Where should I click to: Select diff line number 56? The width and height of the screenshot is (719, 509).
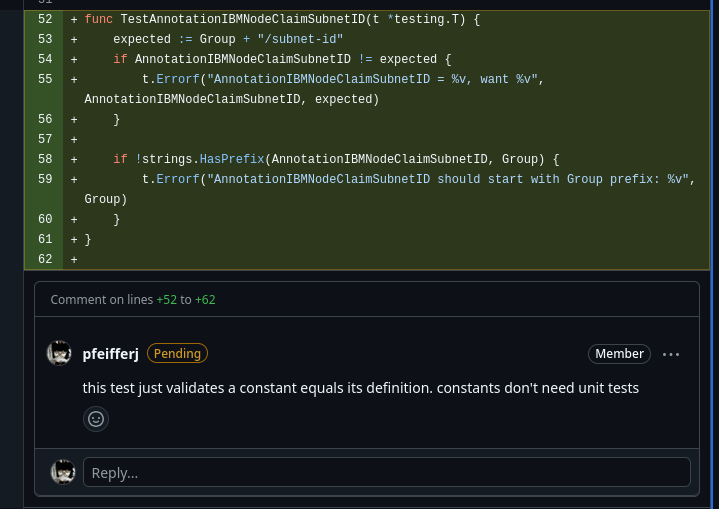pos(45,120)
